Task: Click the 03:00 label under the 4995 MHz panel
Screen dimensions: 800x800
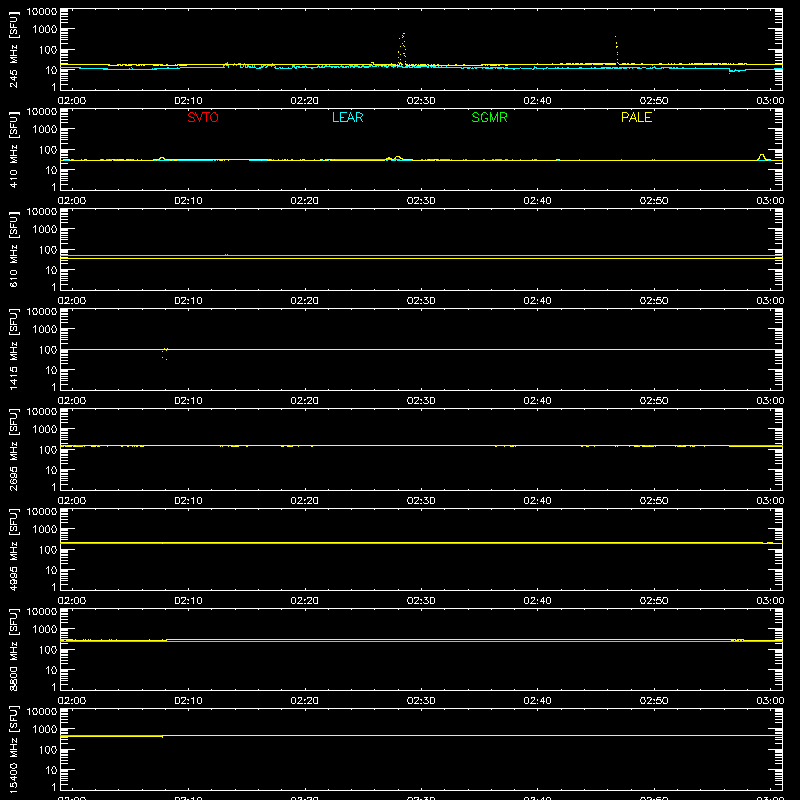Action: [x=770, y=601]
